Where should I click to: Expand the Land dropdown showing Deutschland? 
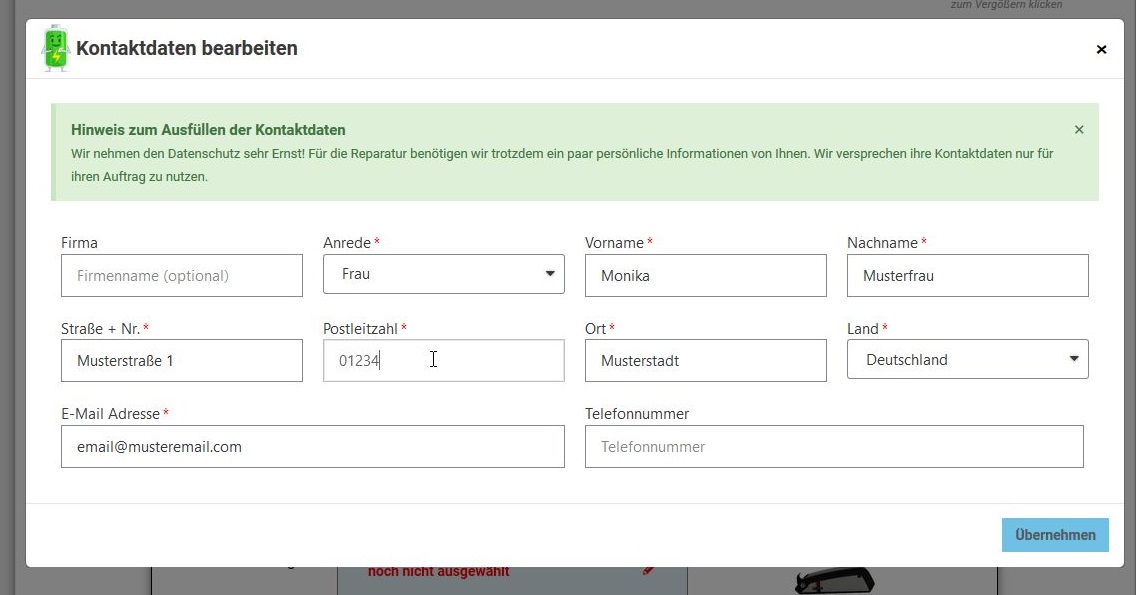(967, 360)
